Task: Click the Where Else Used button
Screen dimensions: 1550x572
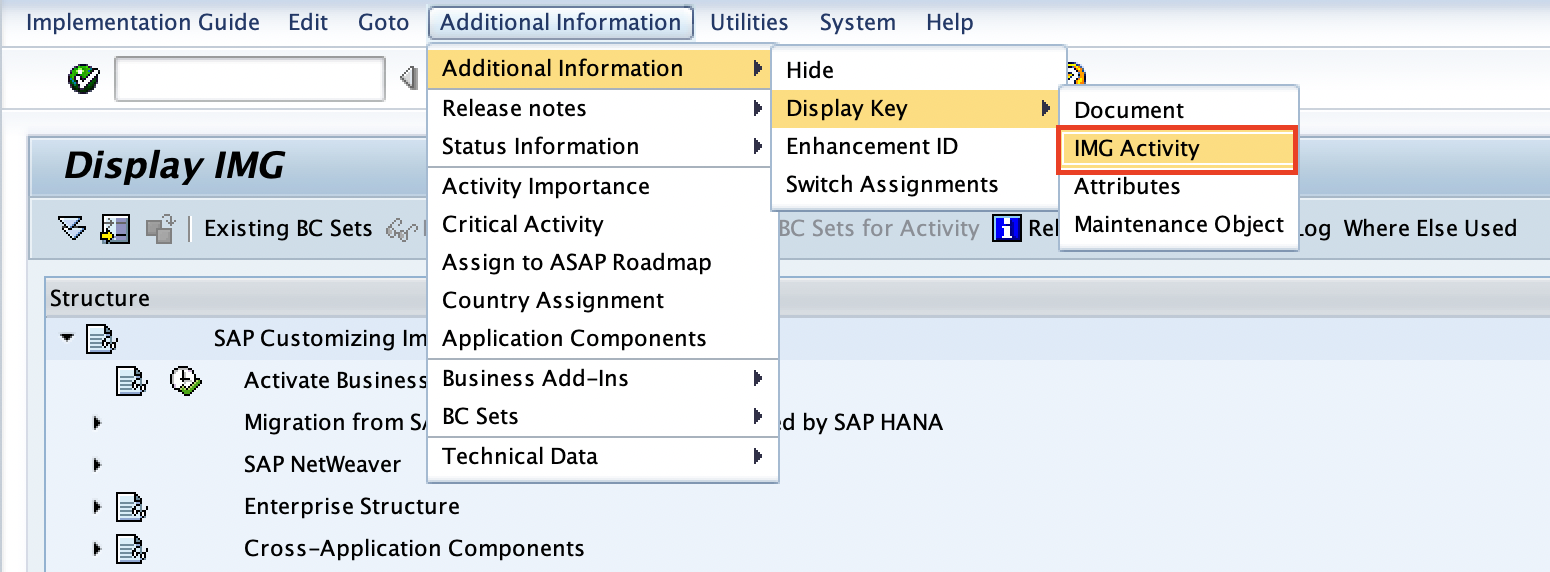Action: [1429, 229]
